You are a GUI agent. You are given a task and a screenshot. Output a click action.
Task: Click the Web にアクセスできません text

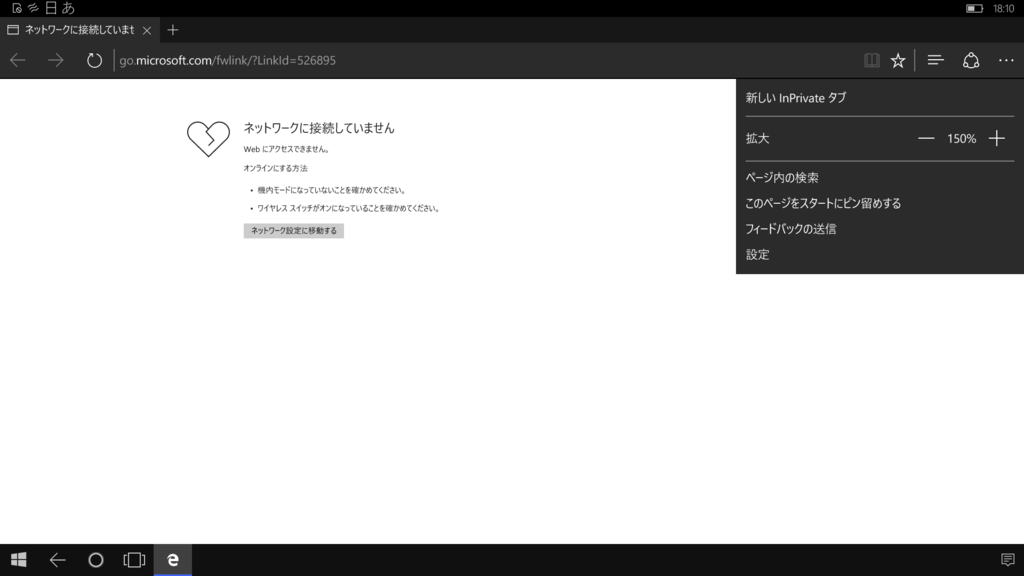286,149
